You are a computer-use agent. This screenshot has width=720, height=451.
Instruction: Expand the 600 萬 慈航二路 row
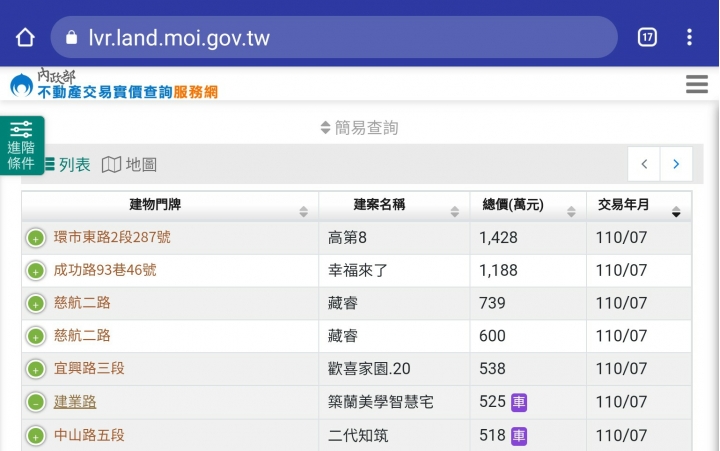tap(36, 336)
